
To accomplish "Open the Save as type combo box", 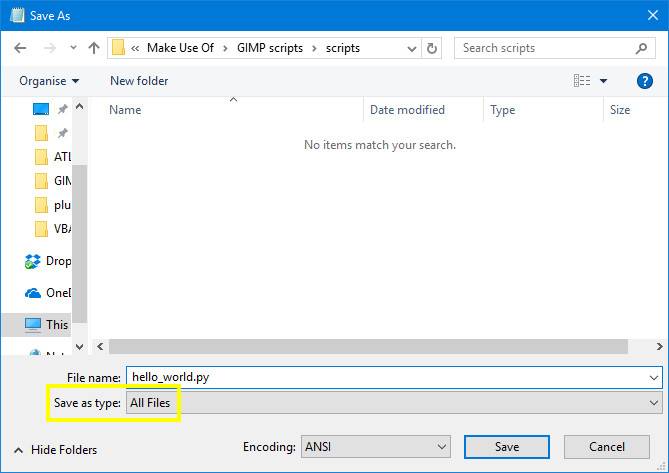I will [394, 403].
